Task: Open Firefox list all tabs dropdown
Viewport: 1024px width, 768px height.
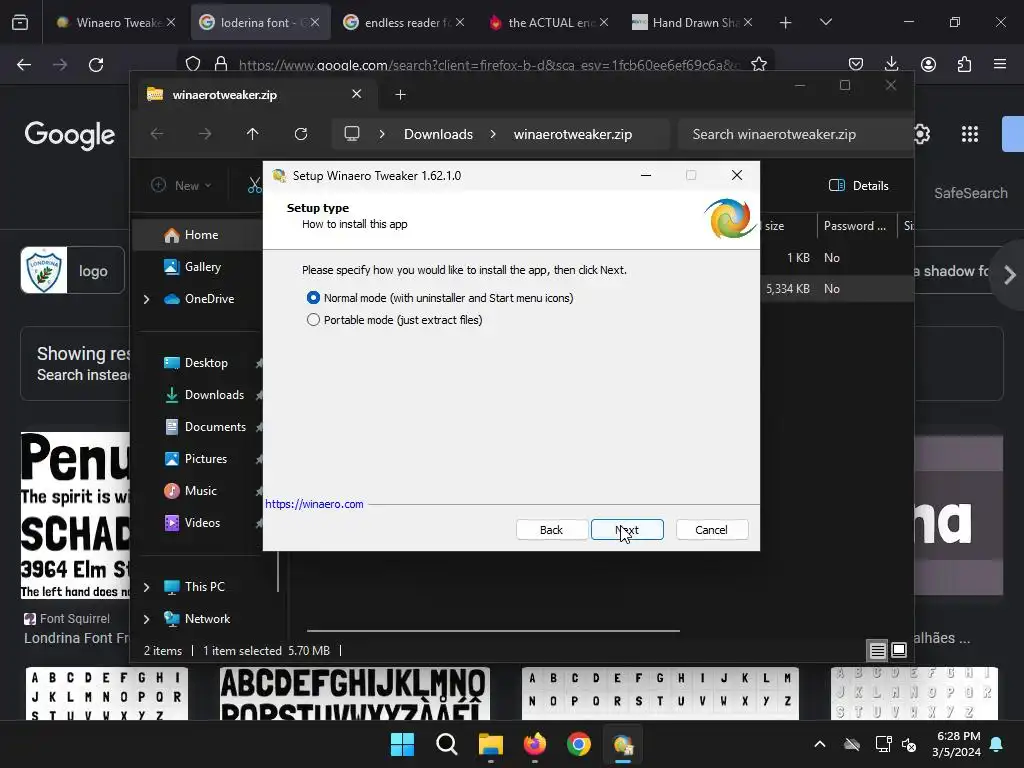Action: tap(825, 22)
